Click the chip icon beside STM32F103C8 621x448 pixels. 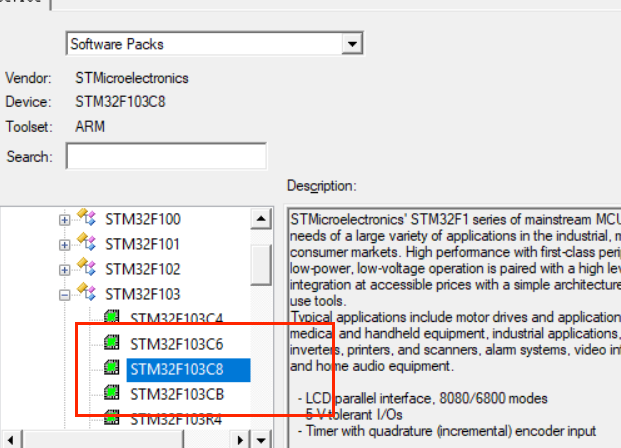tap(112, 367)
